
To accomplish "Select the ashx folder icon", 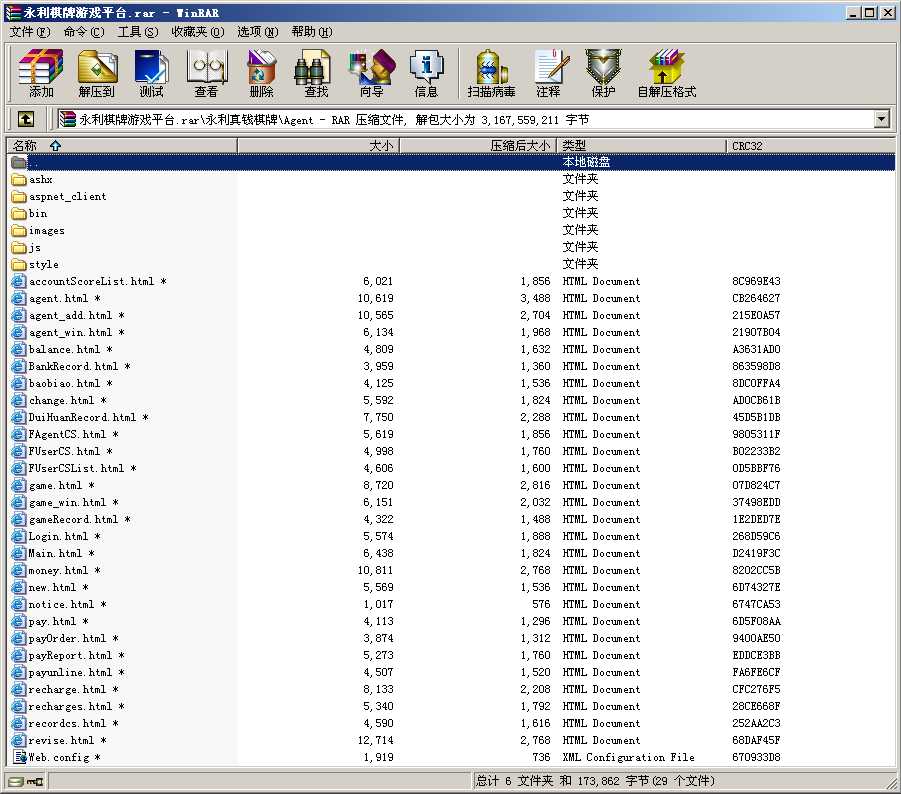I will click(19, 179).
